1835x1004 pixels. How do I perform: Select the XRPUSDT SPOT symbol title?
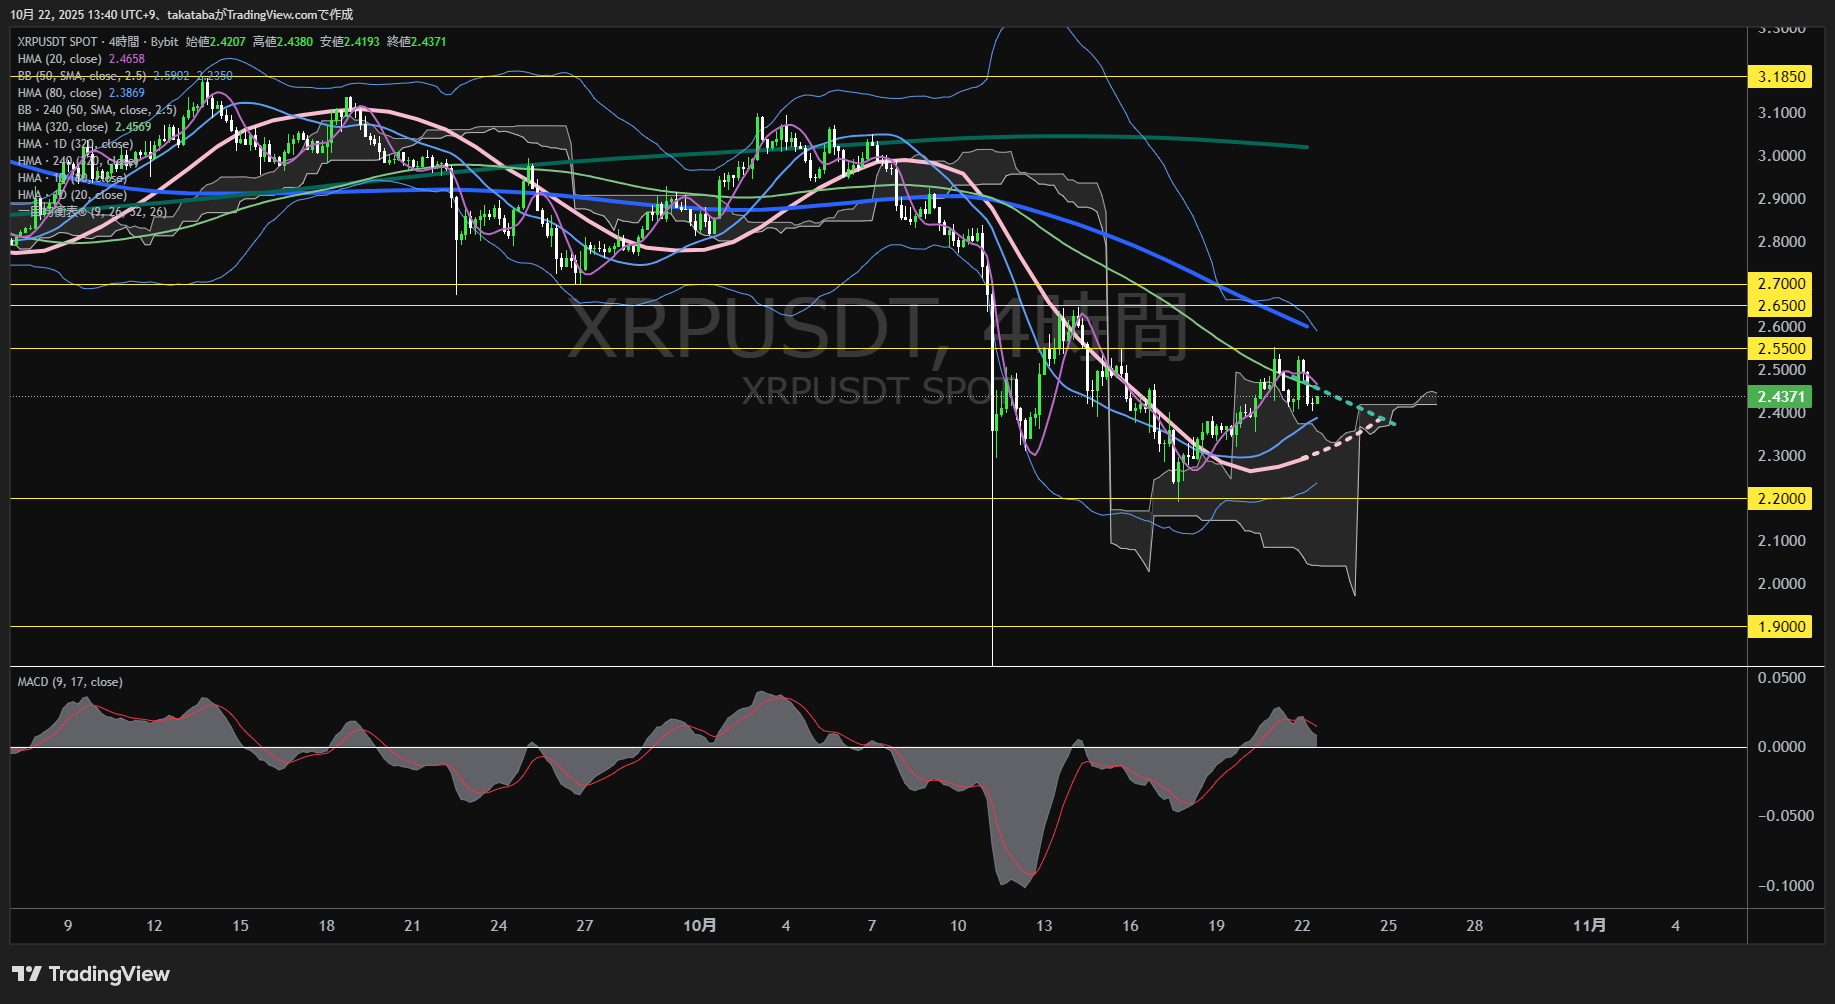pos(57,42)
